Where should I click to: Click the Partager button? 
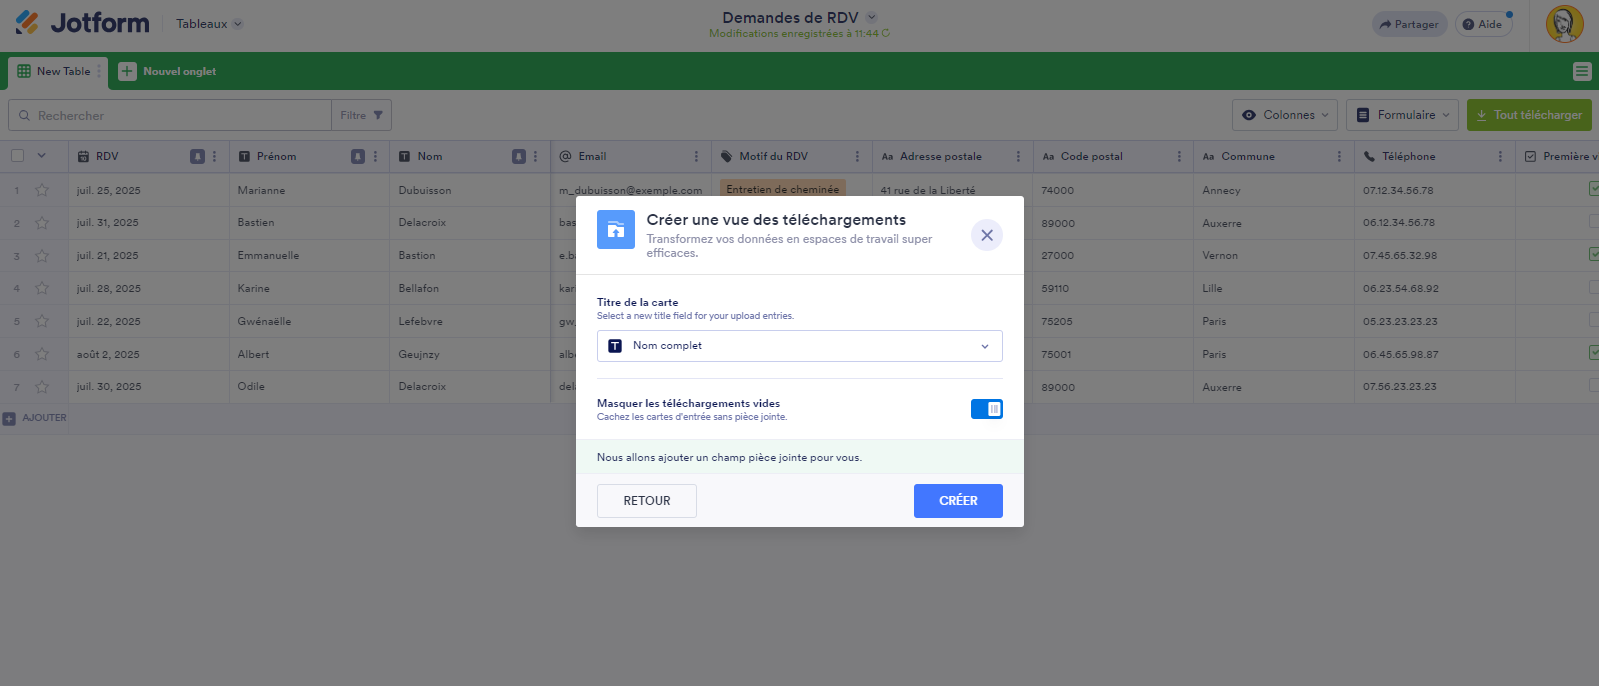(x=1409, y=24)
